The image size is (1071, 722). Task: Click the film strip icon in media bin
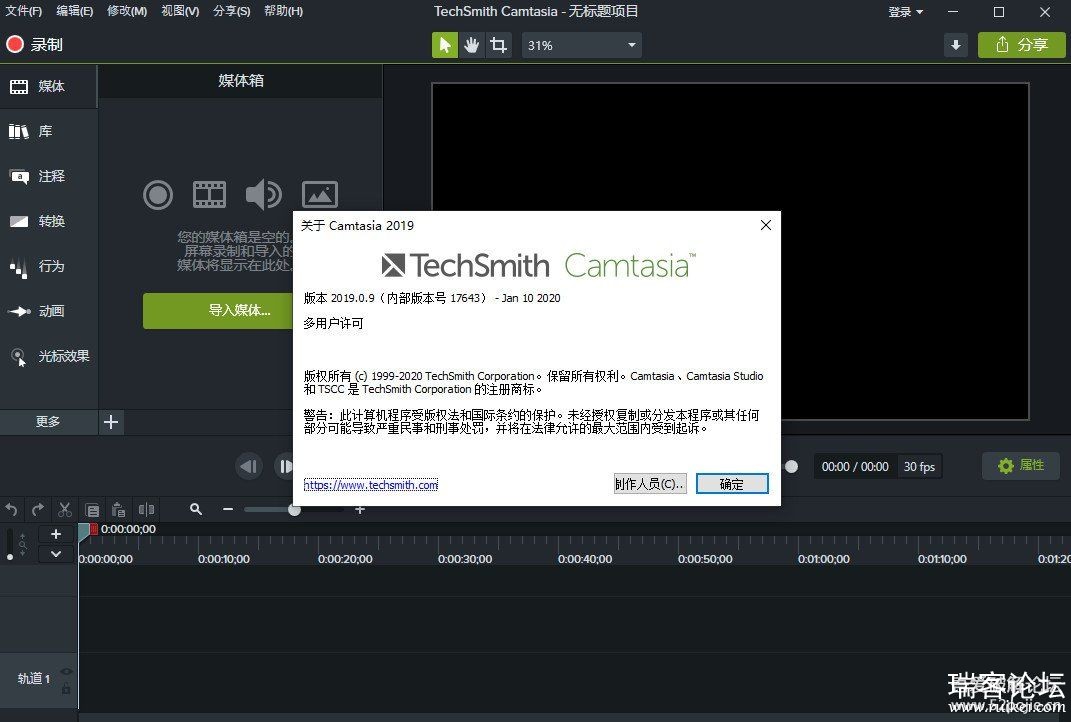209,195
